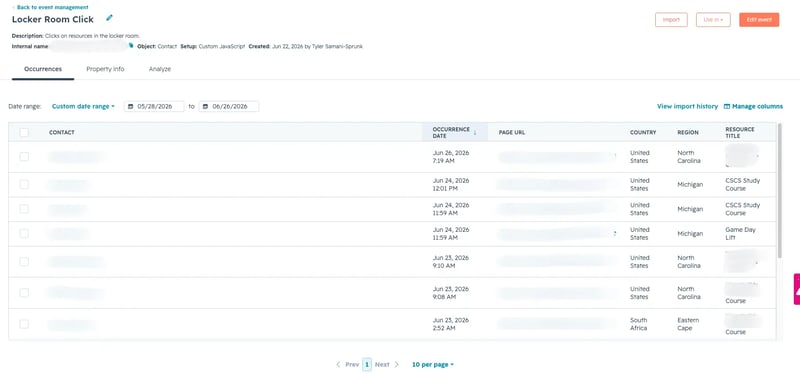
Task: Click the calendar icon in the 05/28/2026 field
Action: coord(131,107)
